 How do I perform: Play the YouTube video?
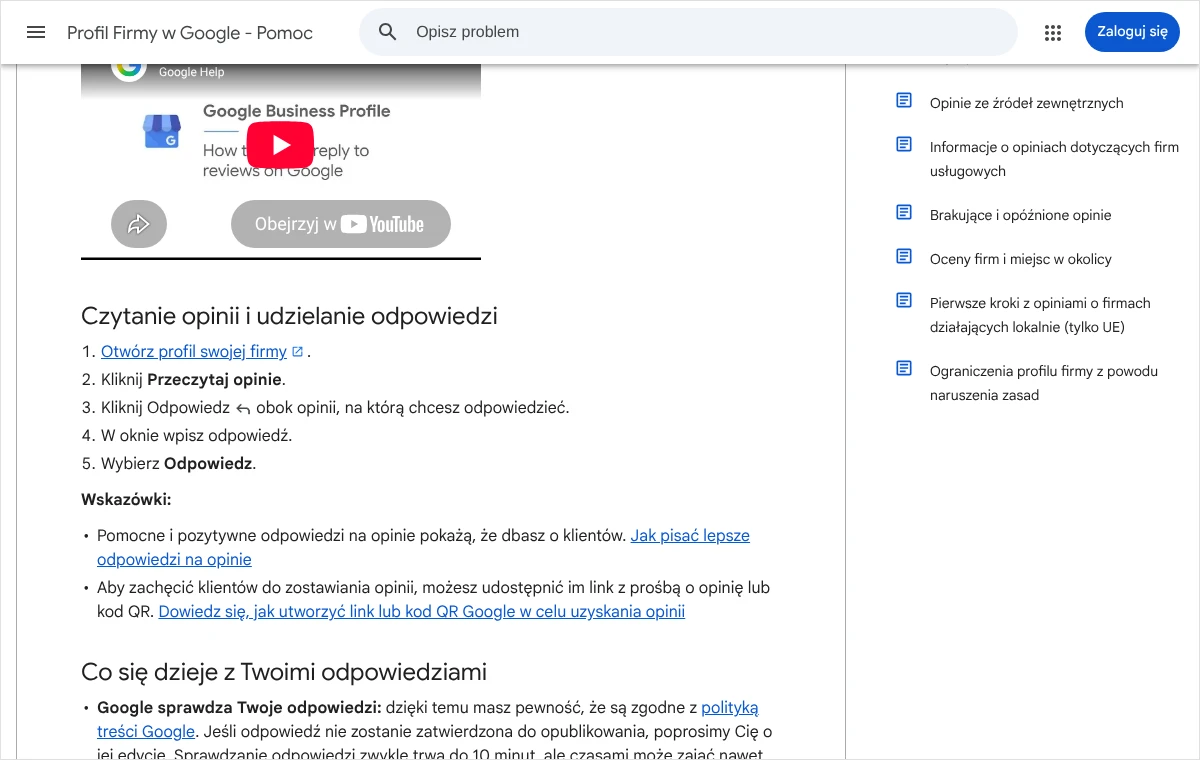[x=280, y=145]
